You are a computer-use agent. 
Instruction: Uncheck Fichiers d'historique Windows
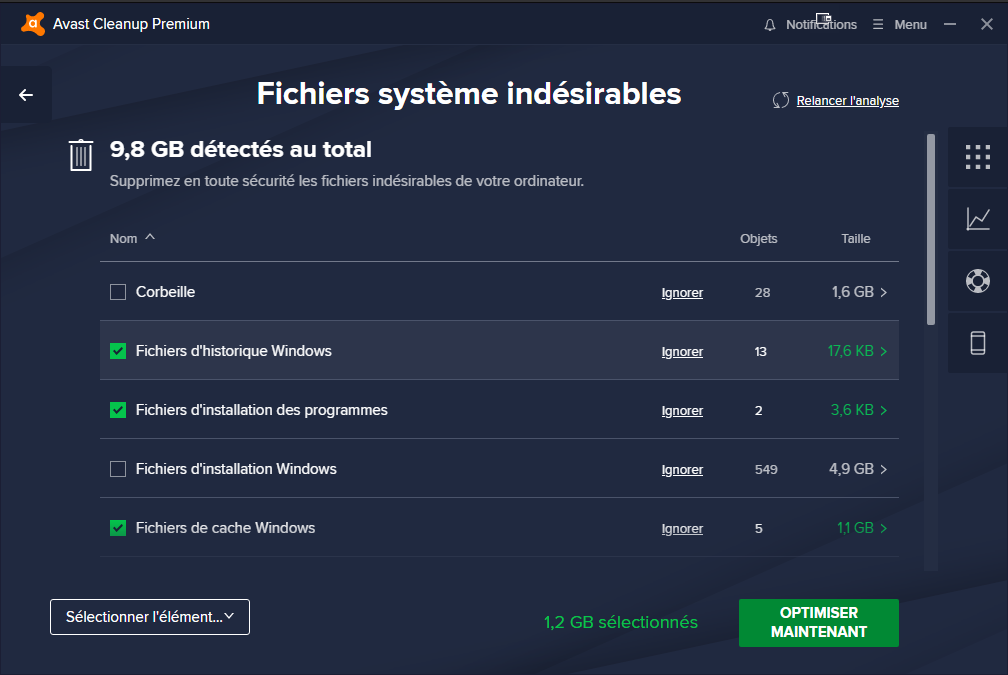click(x=118, y=351)
